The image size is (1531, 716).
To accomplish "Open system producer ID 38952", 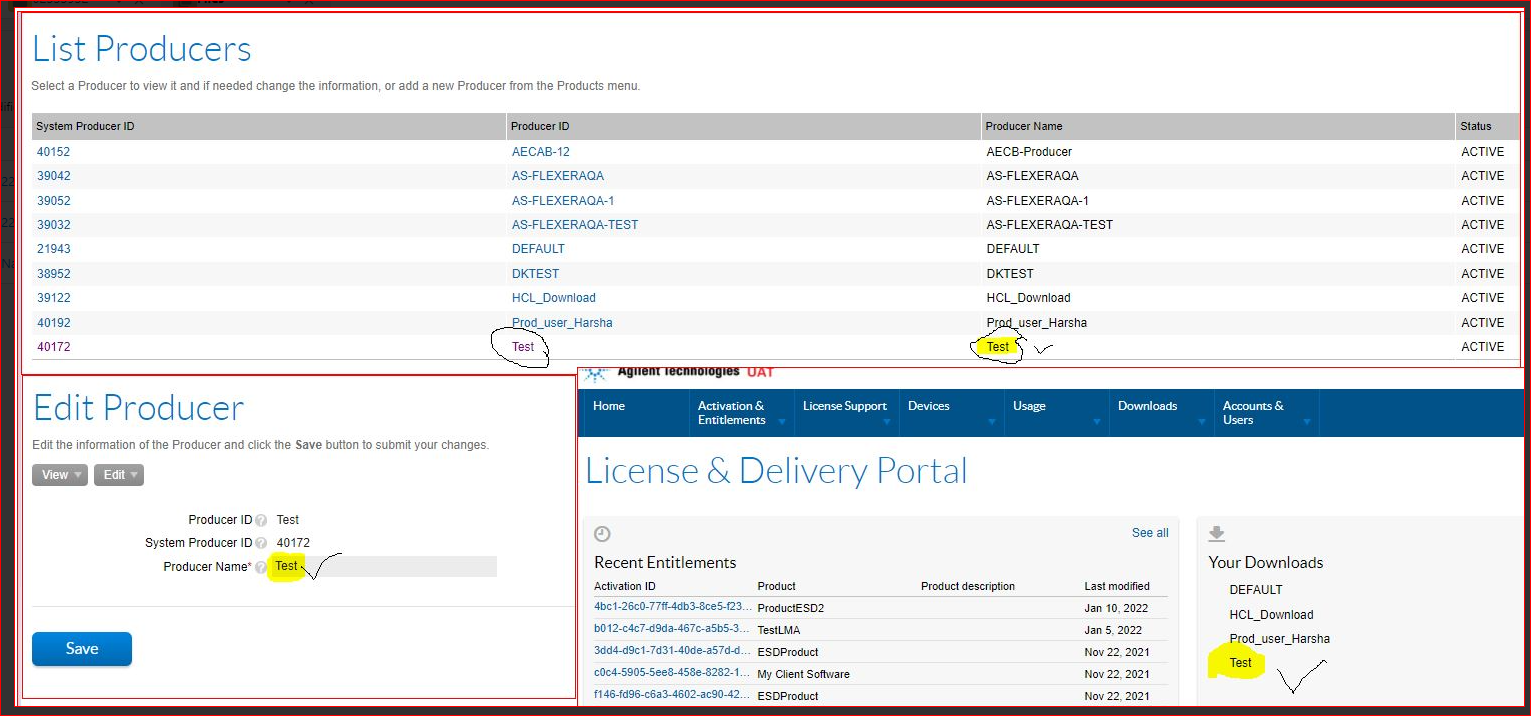I will tap(54, 274).
